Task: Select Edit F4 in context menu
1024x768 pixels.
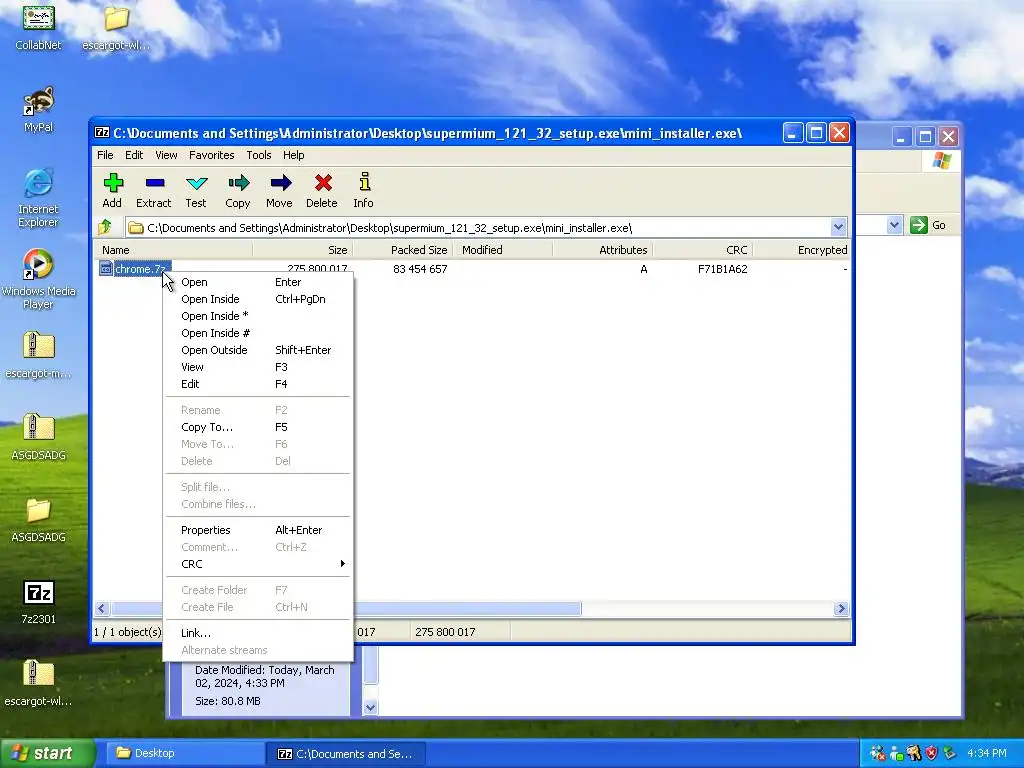Action: point(258,384)
